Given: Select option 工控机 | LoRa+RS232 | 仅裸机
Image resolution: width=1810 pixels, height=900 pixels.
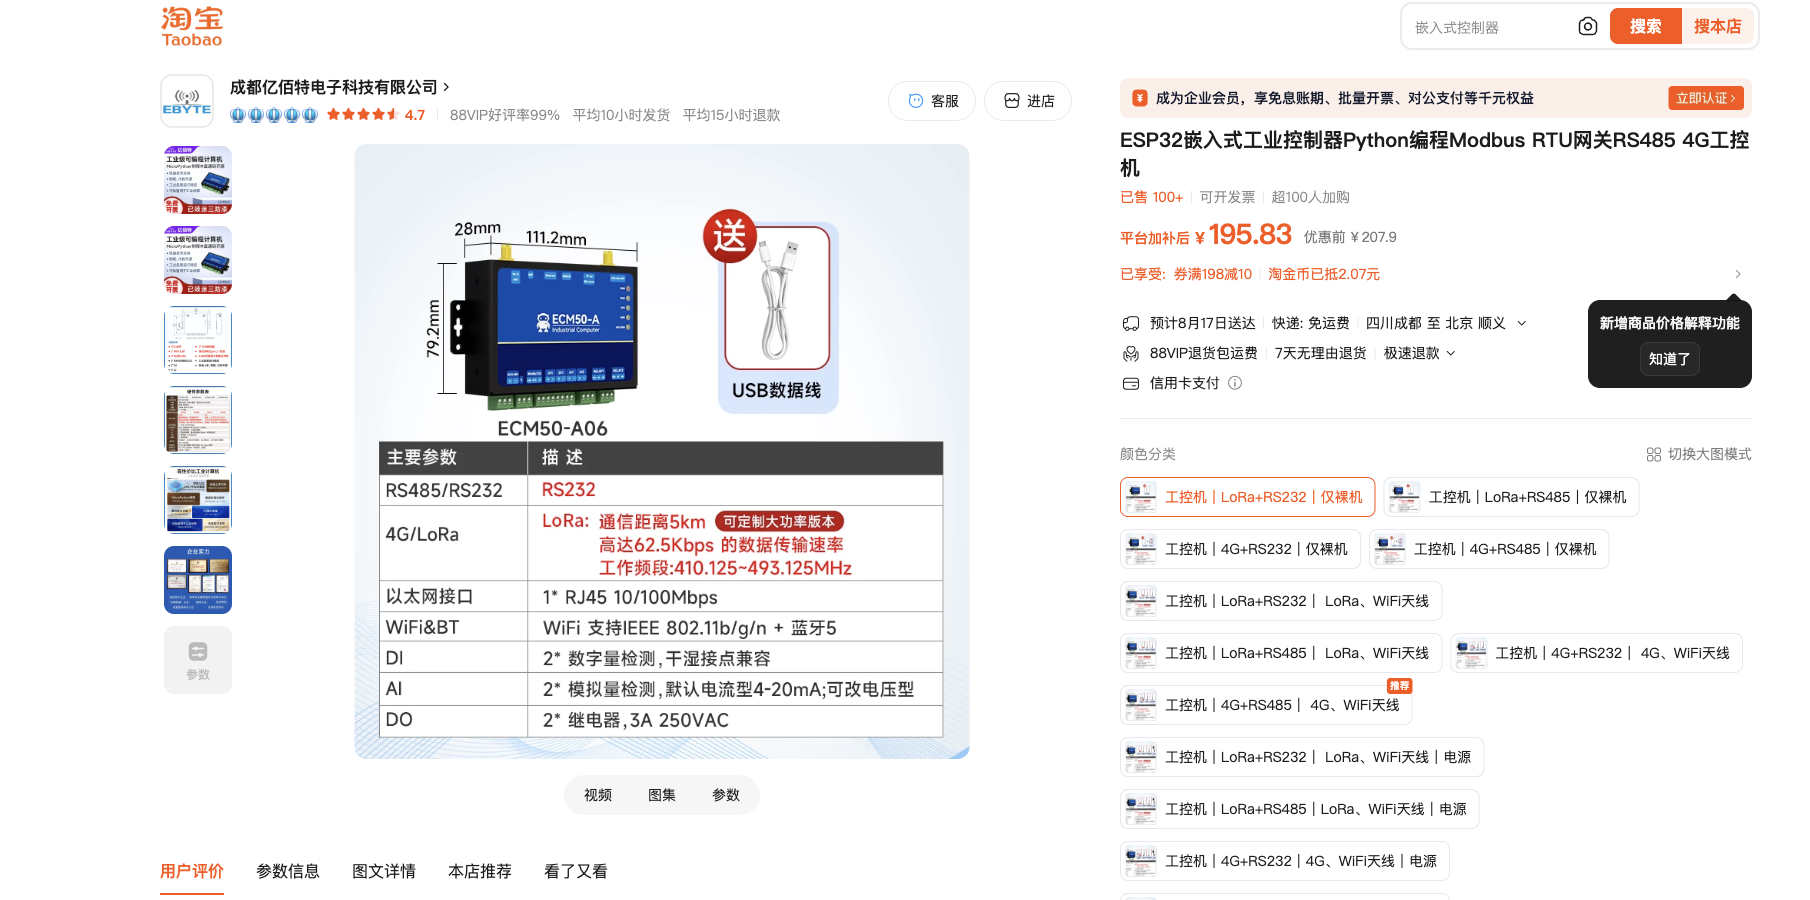Looking at the screenshot, I should [x=1247, y=497].
